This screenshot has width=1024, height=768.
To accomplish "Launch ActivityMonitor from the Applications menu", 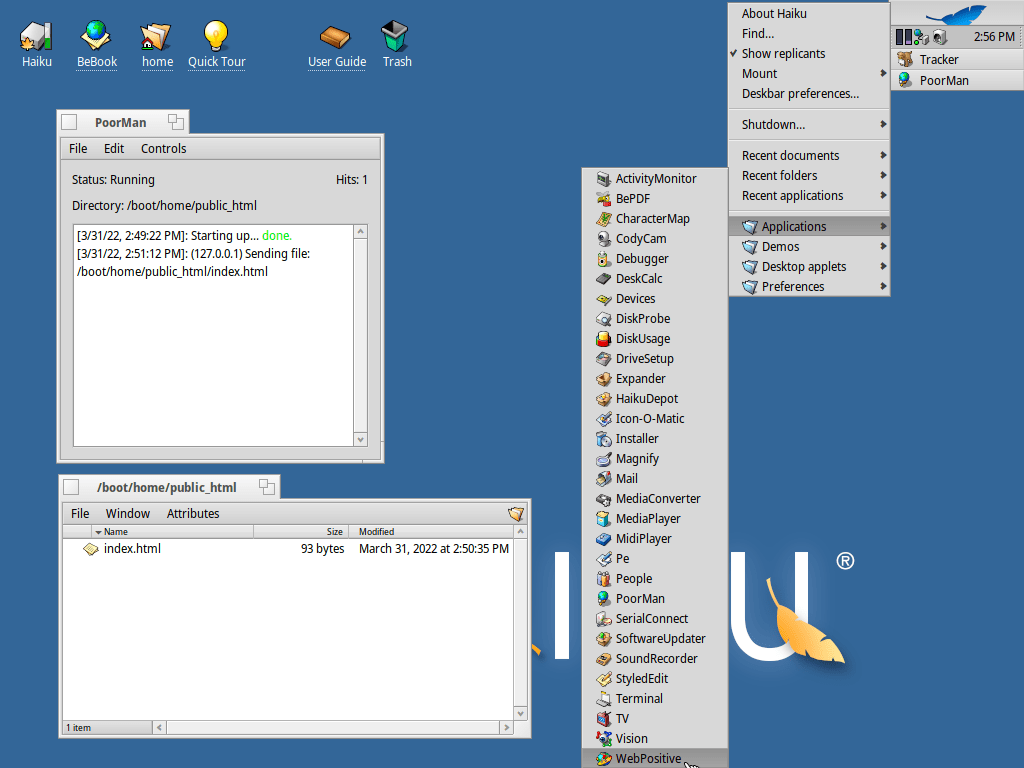I will (655, 178).
